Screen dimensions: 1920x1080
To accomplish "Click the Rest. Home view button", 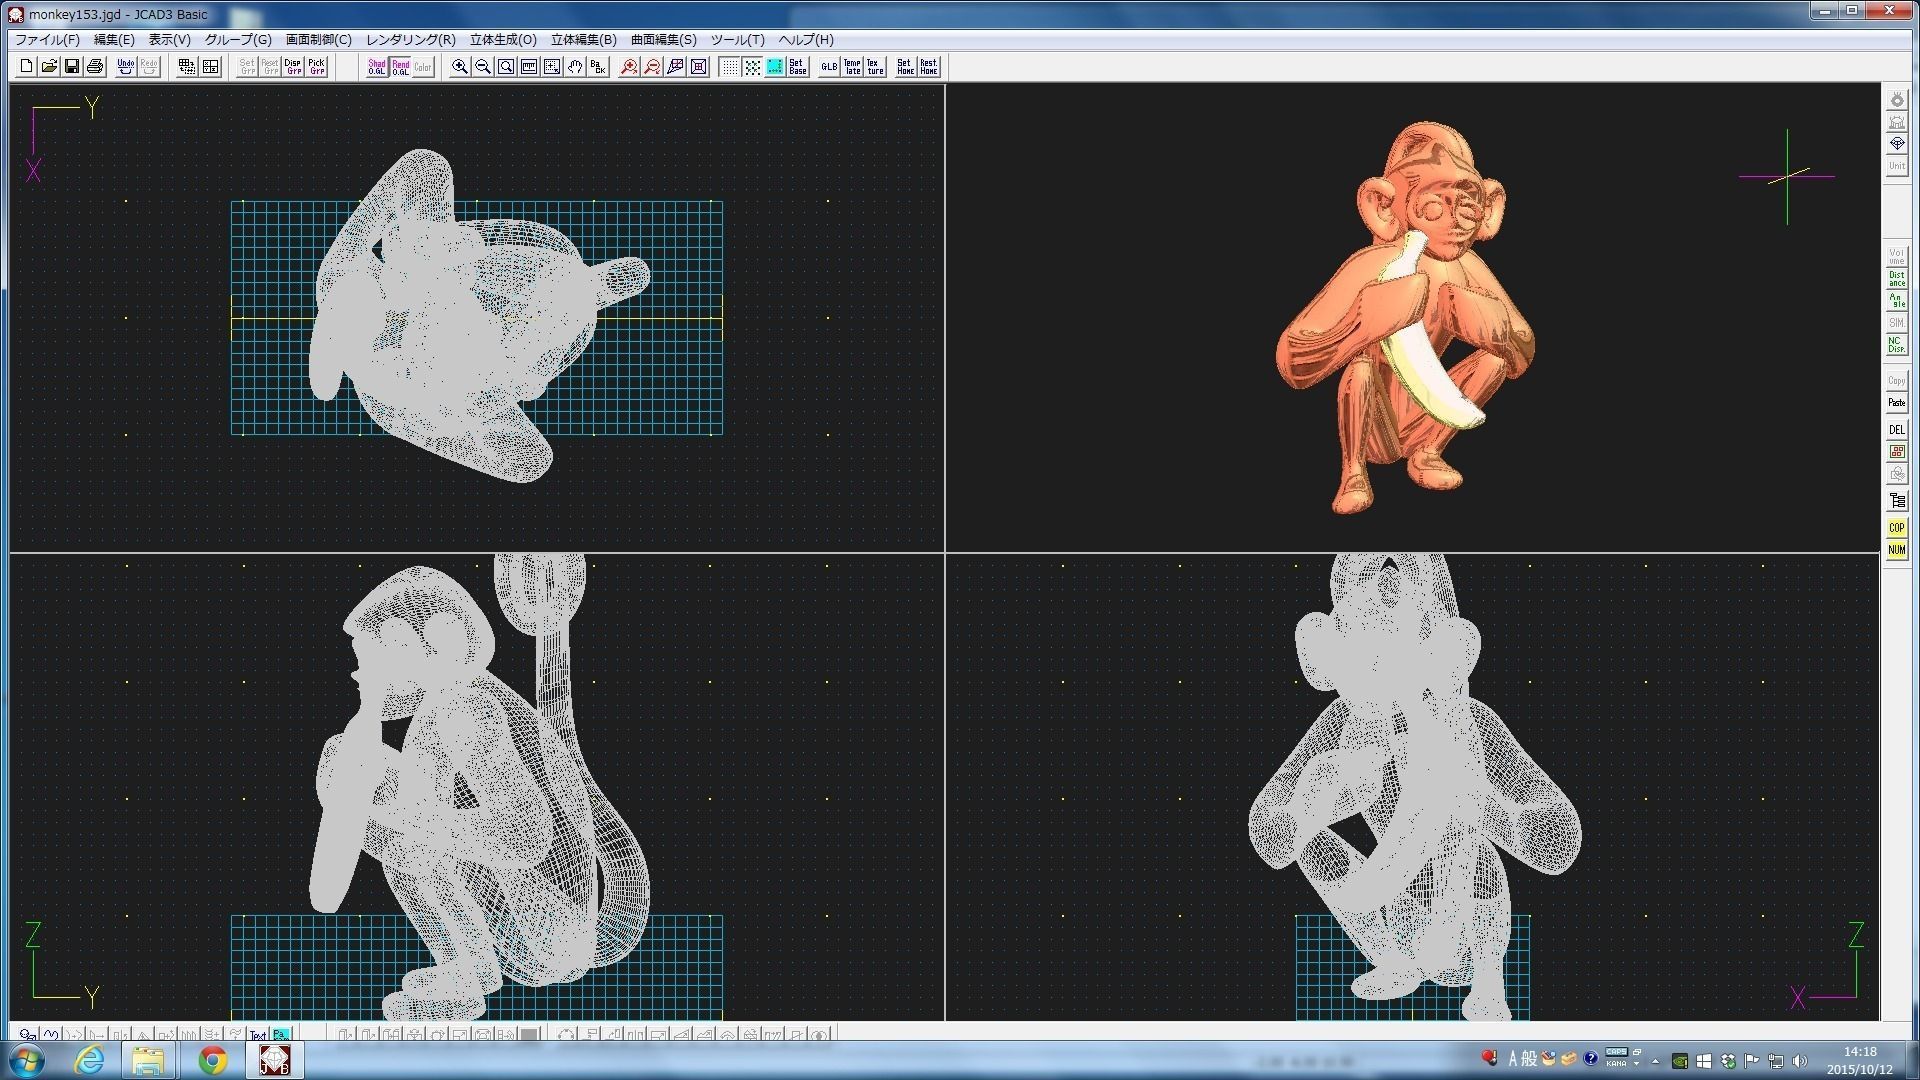I will pyautogui.click(x=929, y=67).
